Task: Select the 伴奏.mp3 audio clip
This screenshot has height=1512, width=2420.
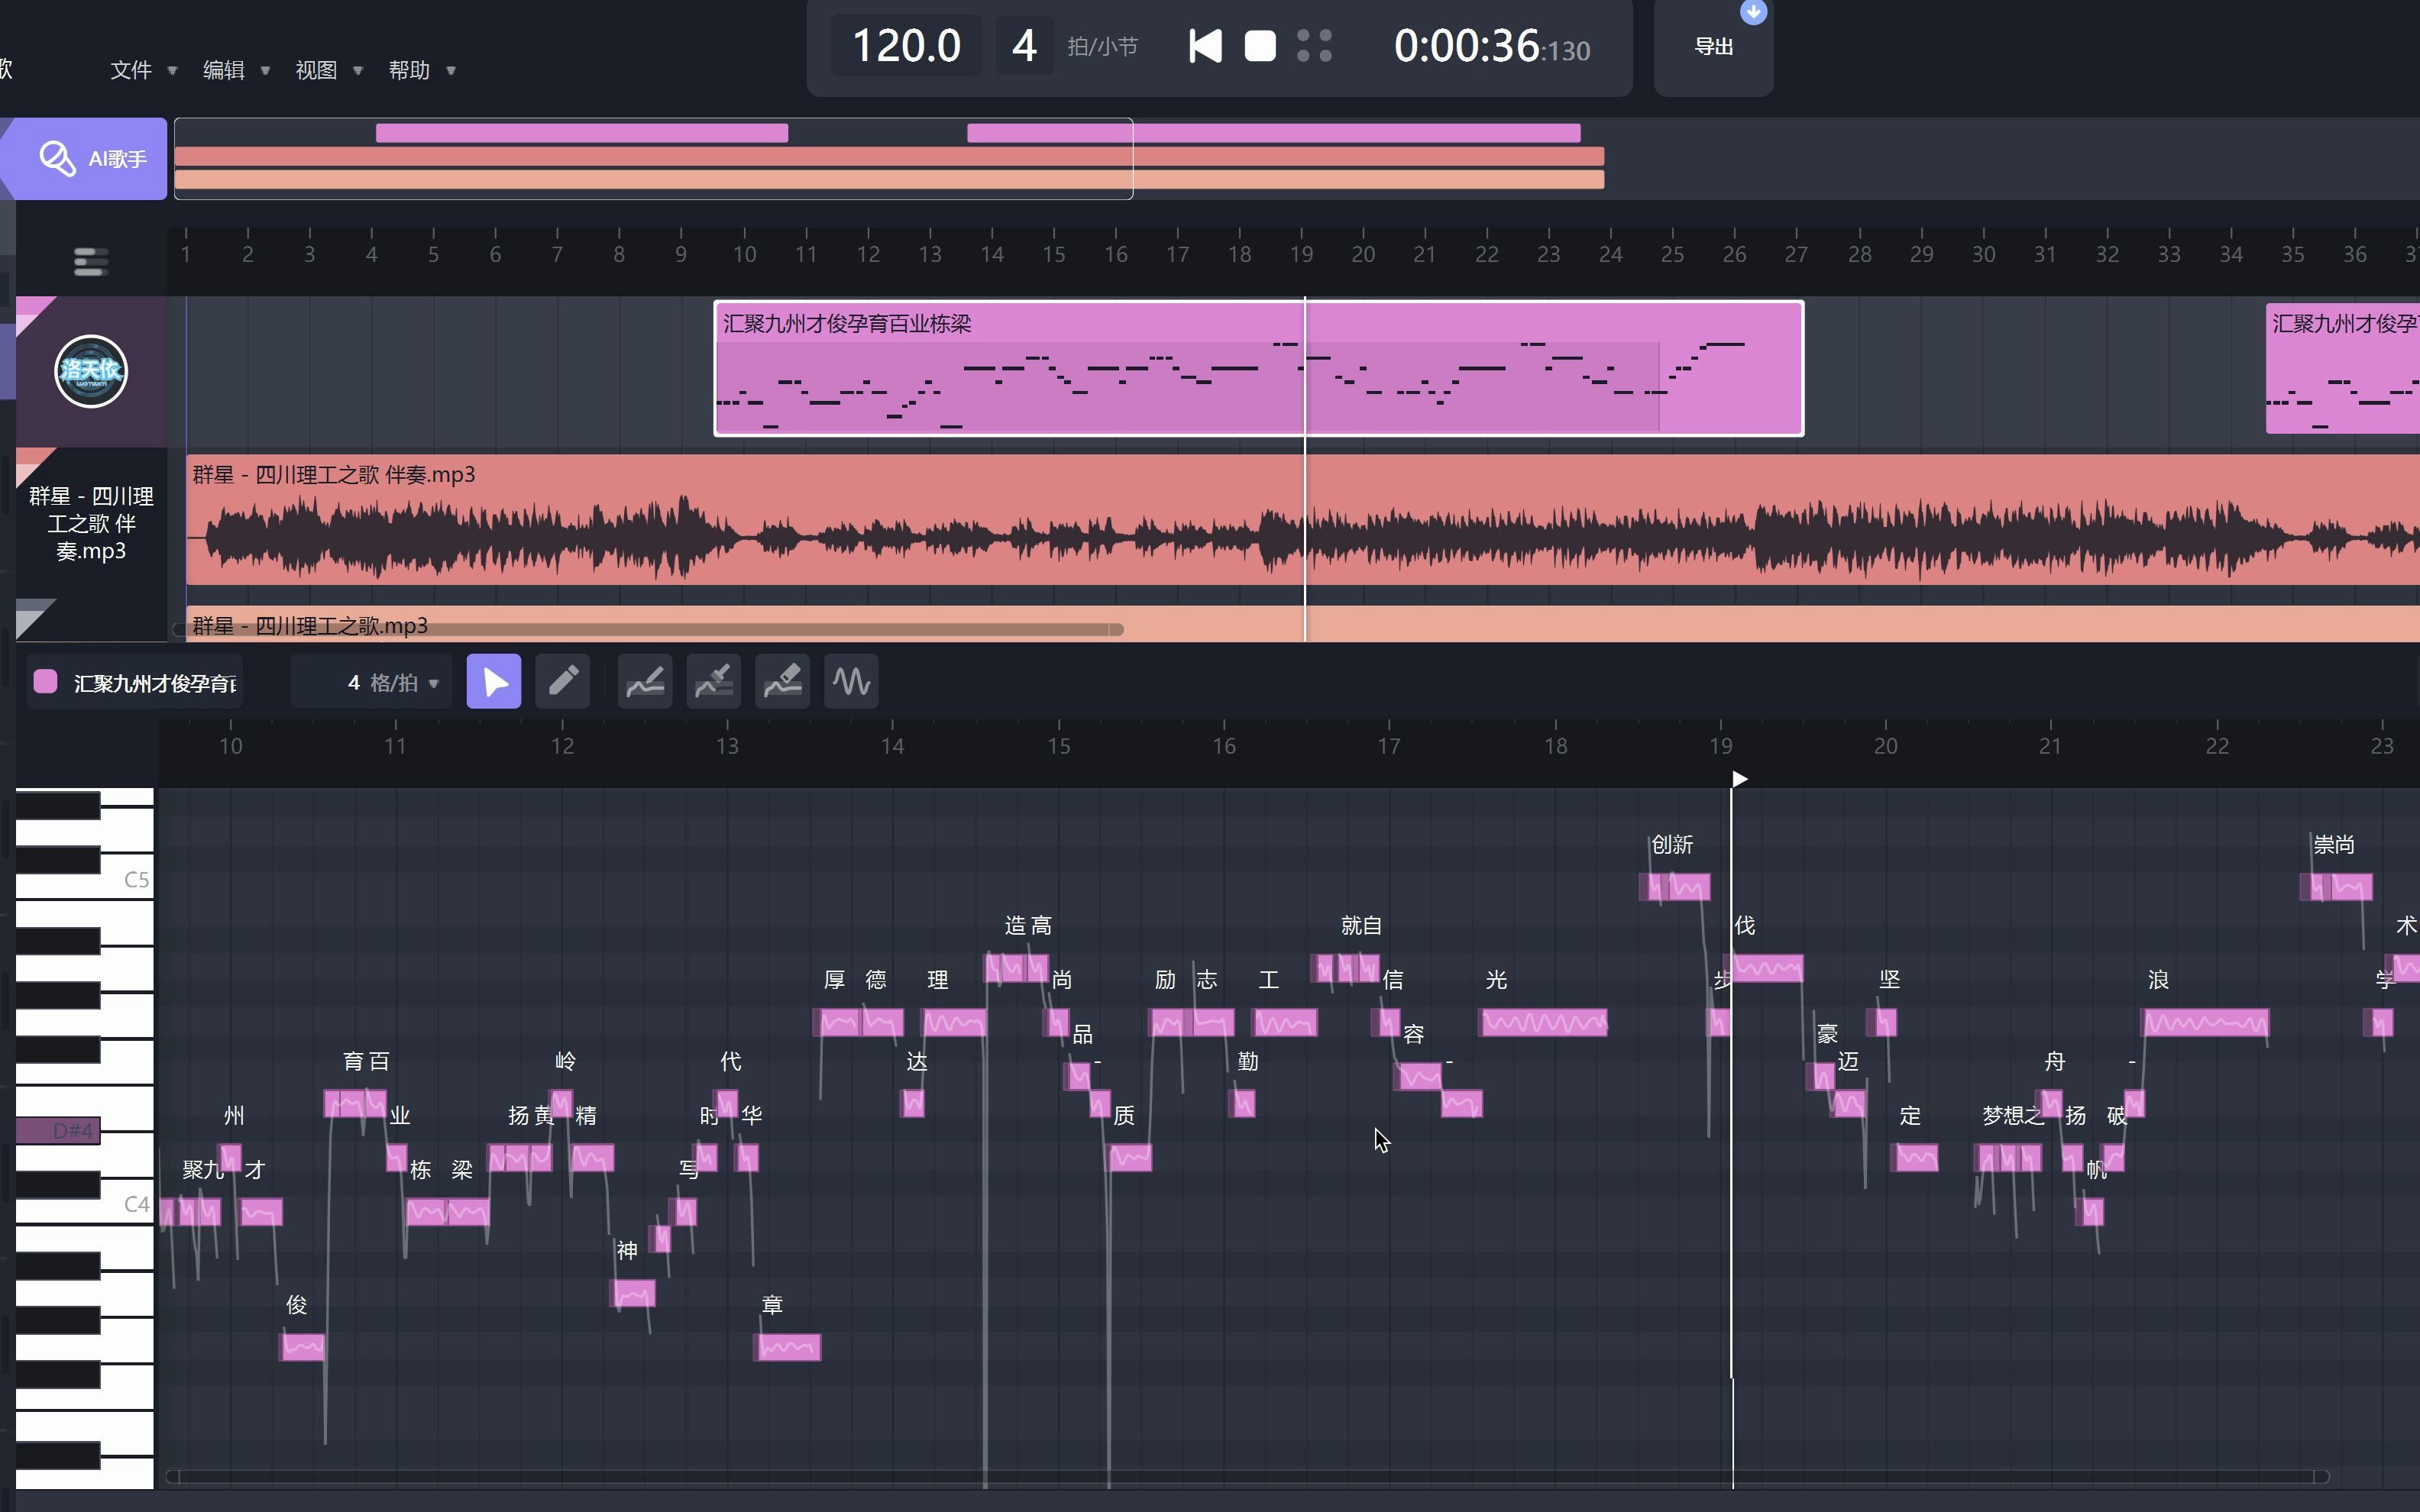Action: pyautogui.click(x=1302, y=519)
